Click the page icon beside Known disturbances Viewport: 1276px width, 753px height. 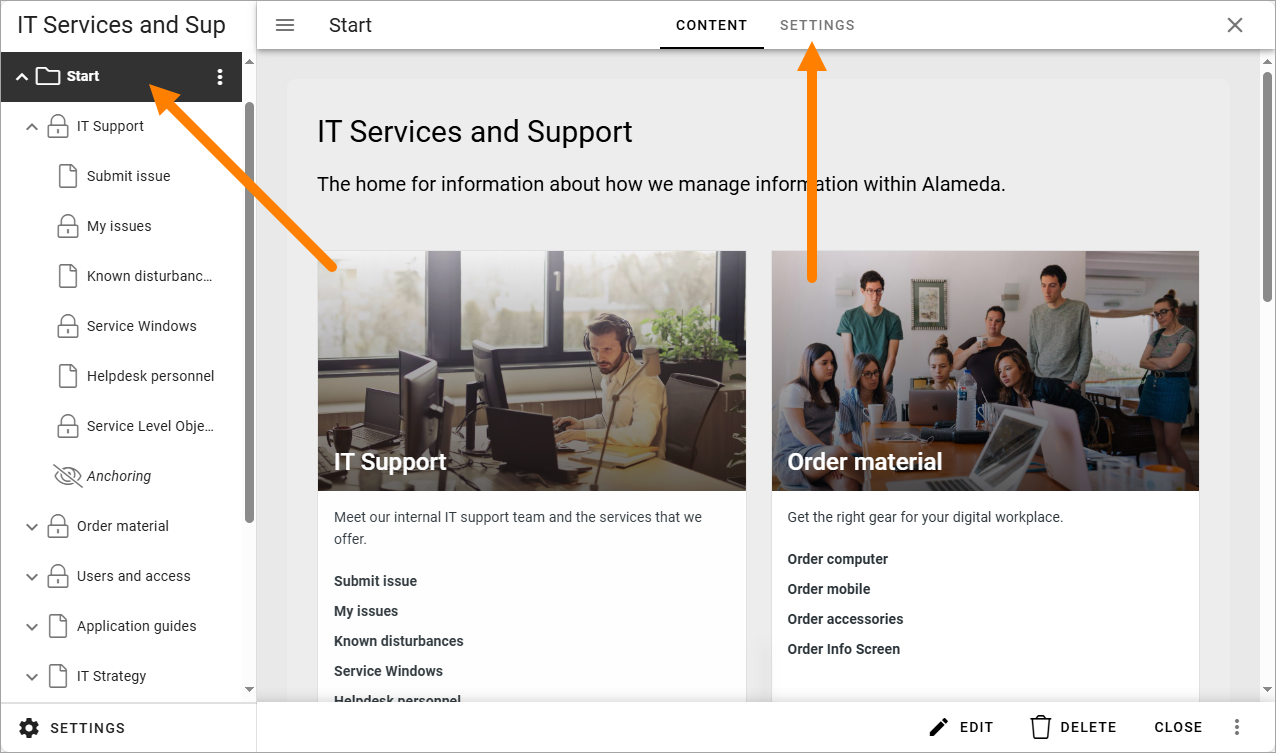point(68,276)
